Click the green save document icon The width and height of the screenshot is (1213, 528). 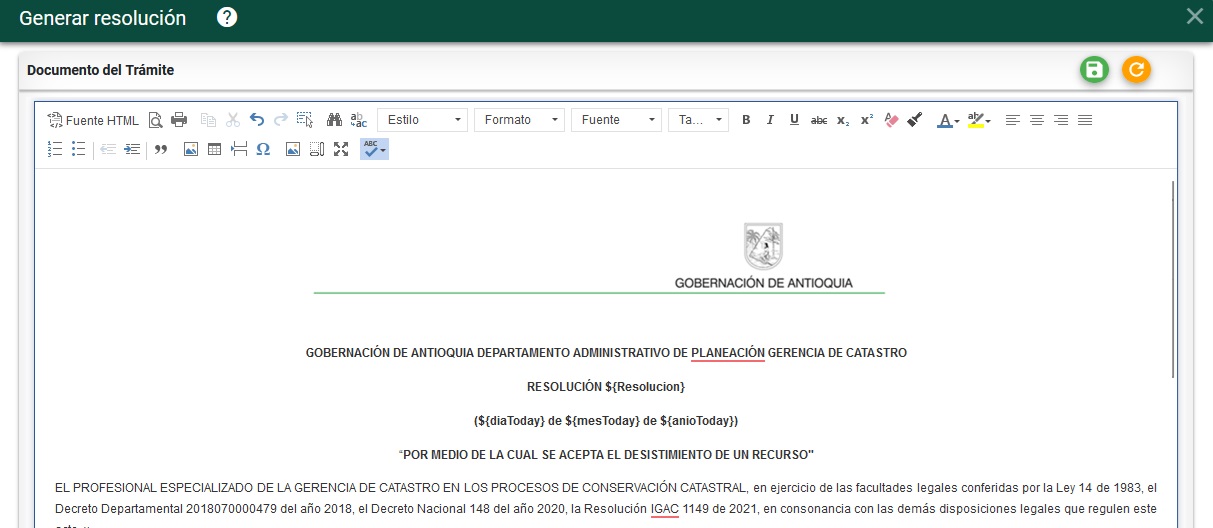tap(1094, 70)
